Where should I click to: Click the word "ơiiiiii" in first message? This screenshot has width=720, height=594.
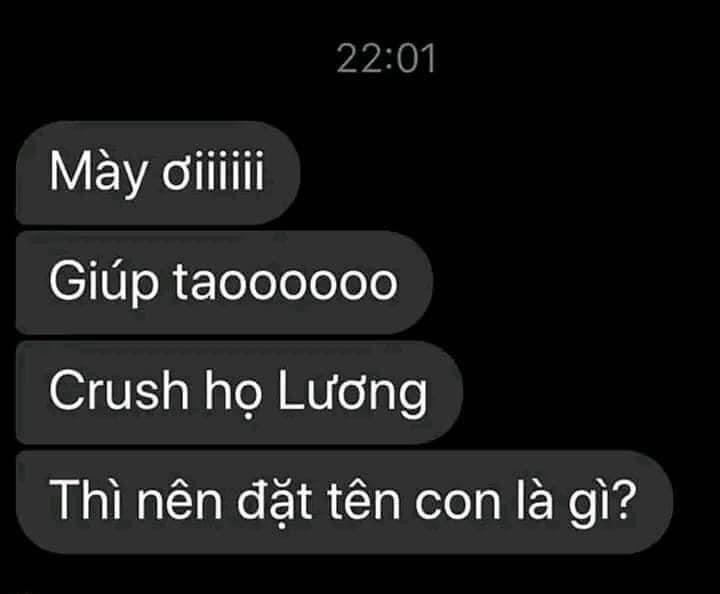pos(213,172)
